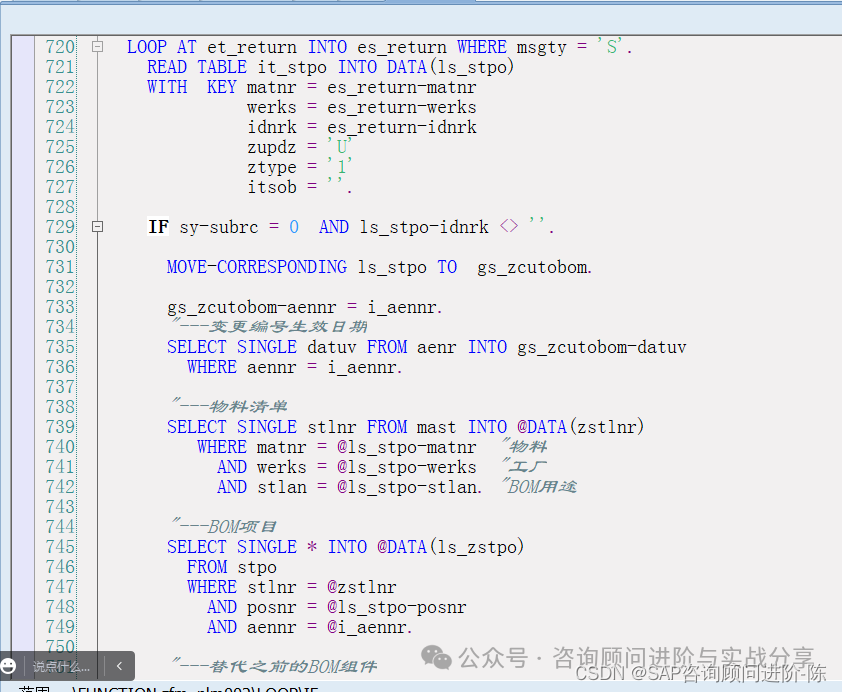This screenshot has height=692, width=842.
Task: Open the smiley emoji picker icon
Action: pyautogui.click(x=9, y=666)
